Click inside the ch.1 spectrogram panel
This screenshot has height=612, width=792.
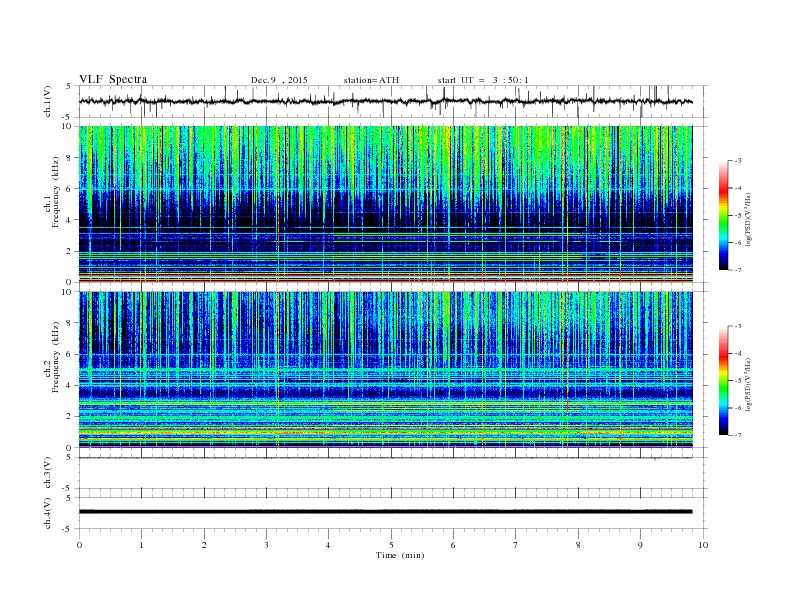coord(385,204)
